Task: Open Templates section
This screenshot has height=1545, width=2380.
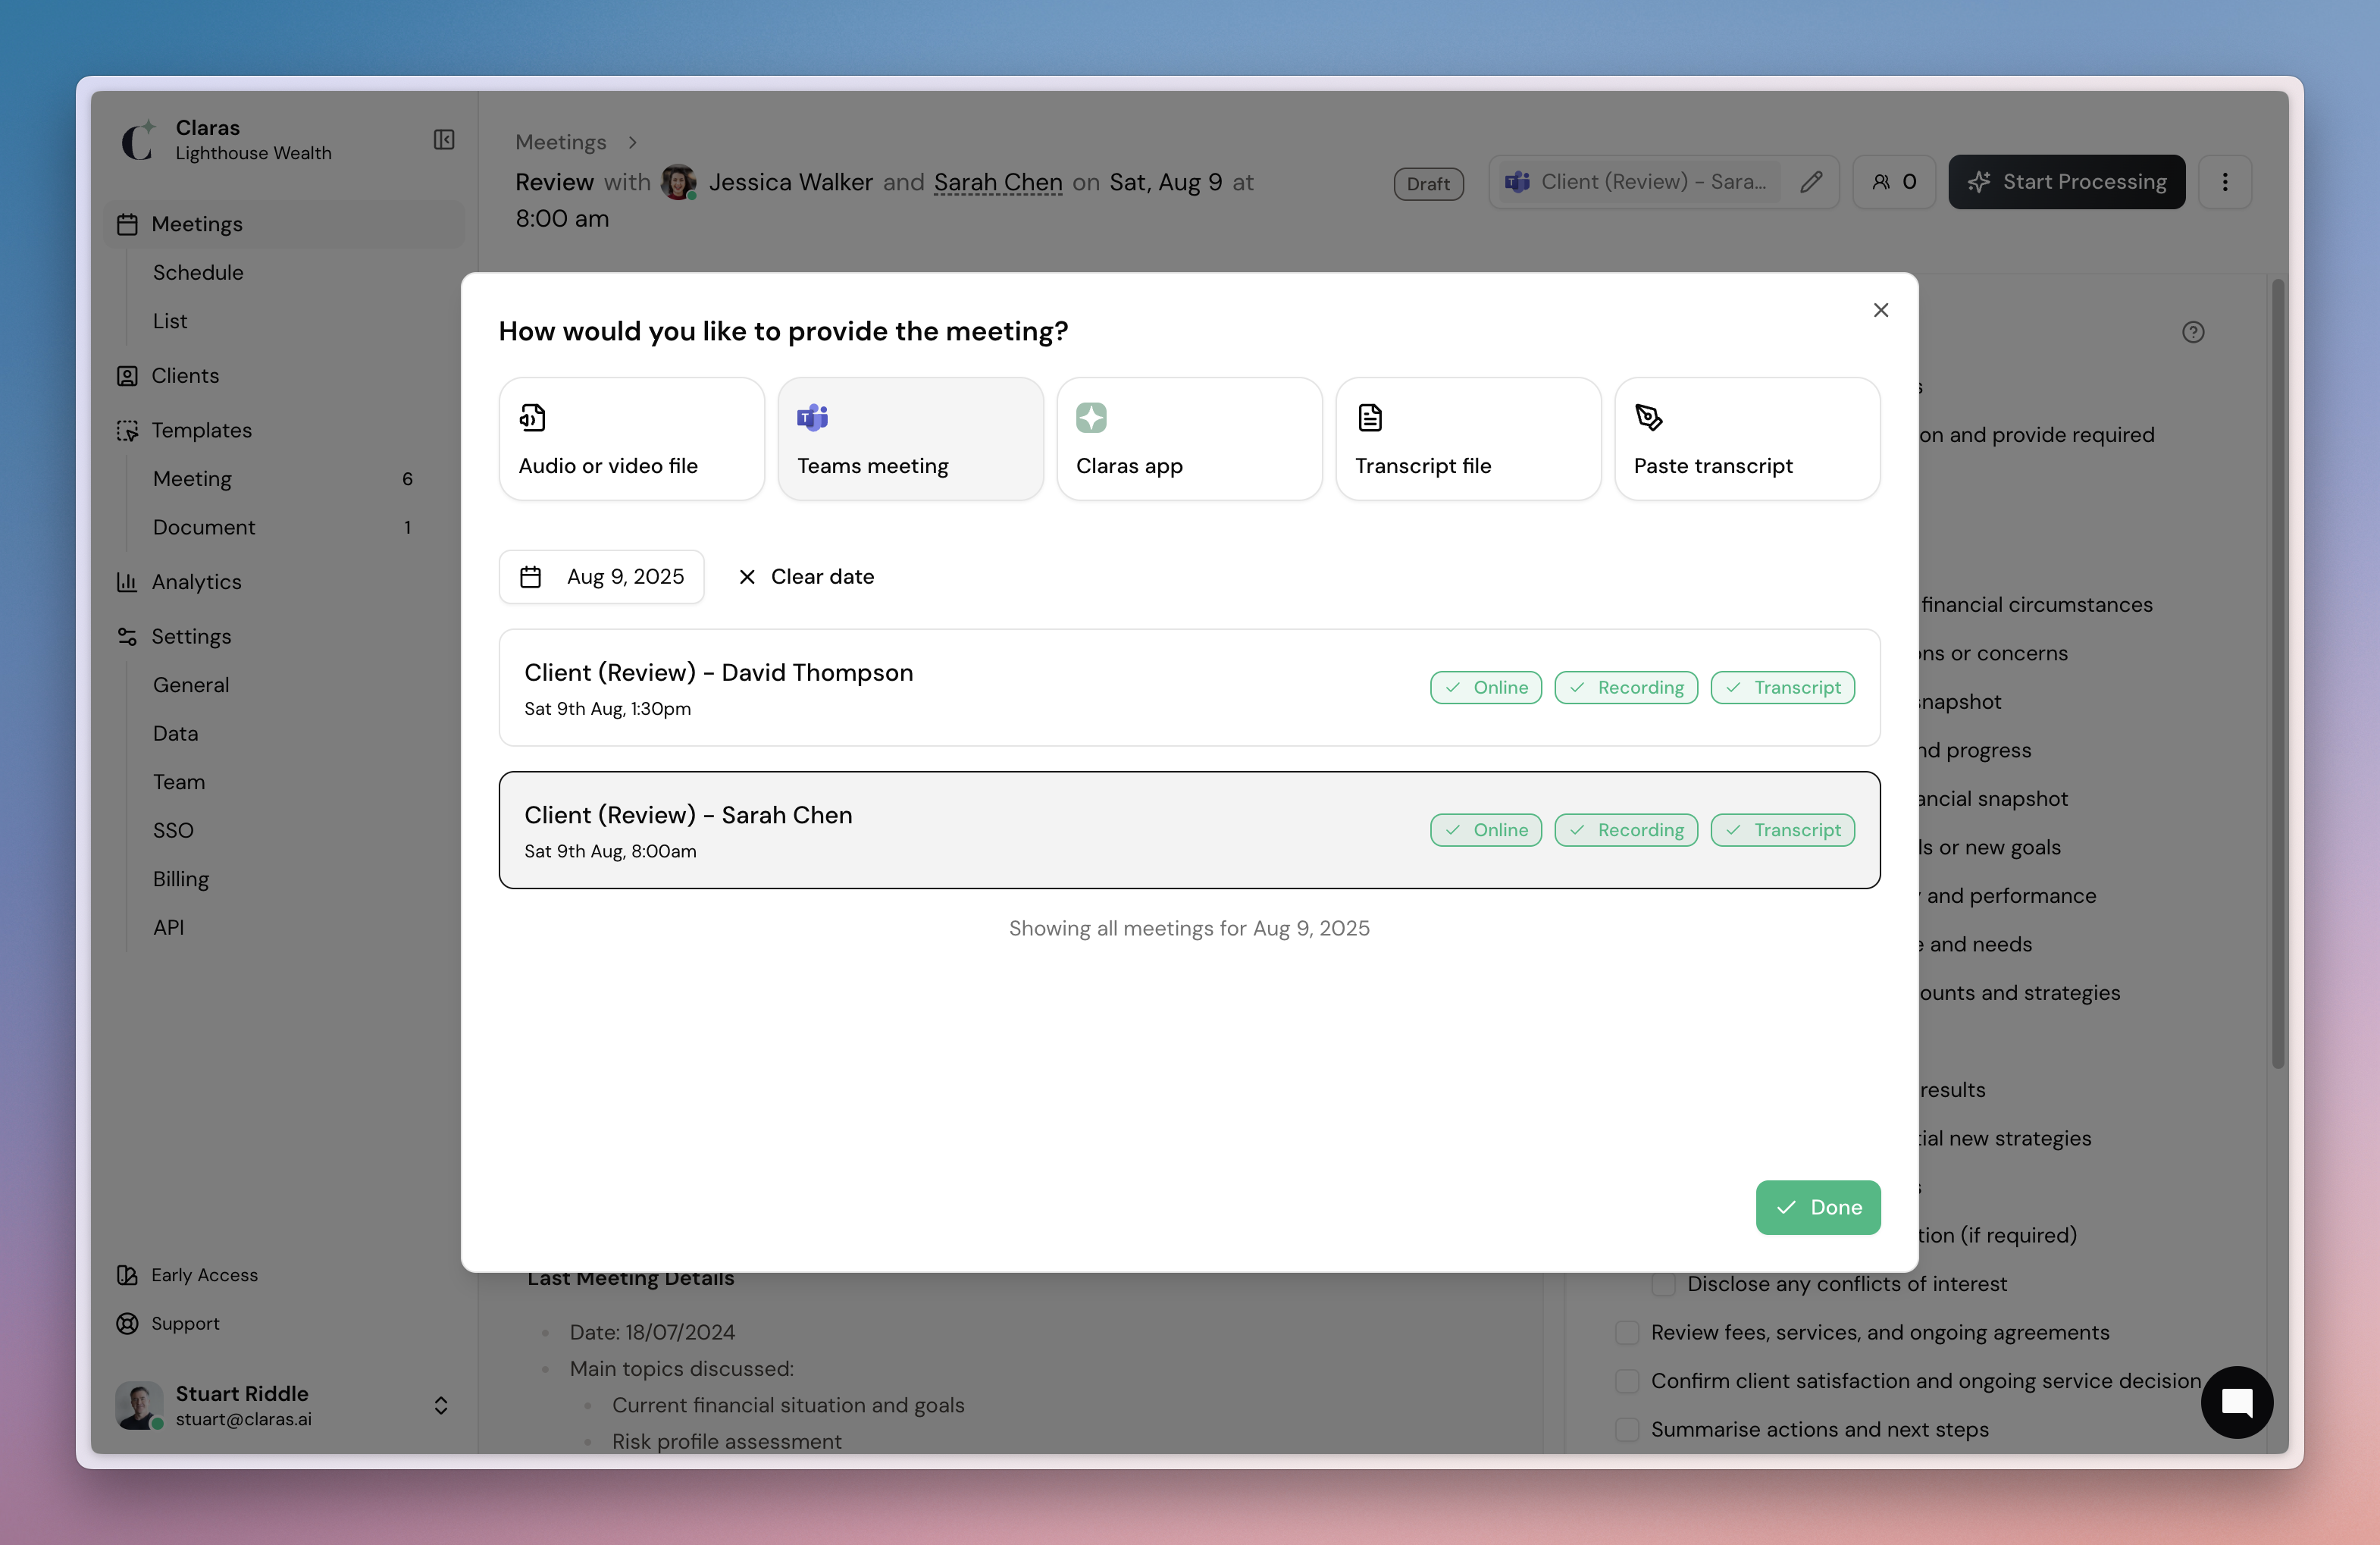Action: (x=201, y=430)
